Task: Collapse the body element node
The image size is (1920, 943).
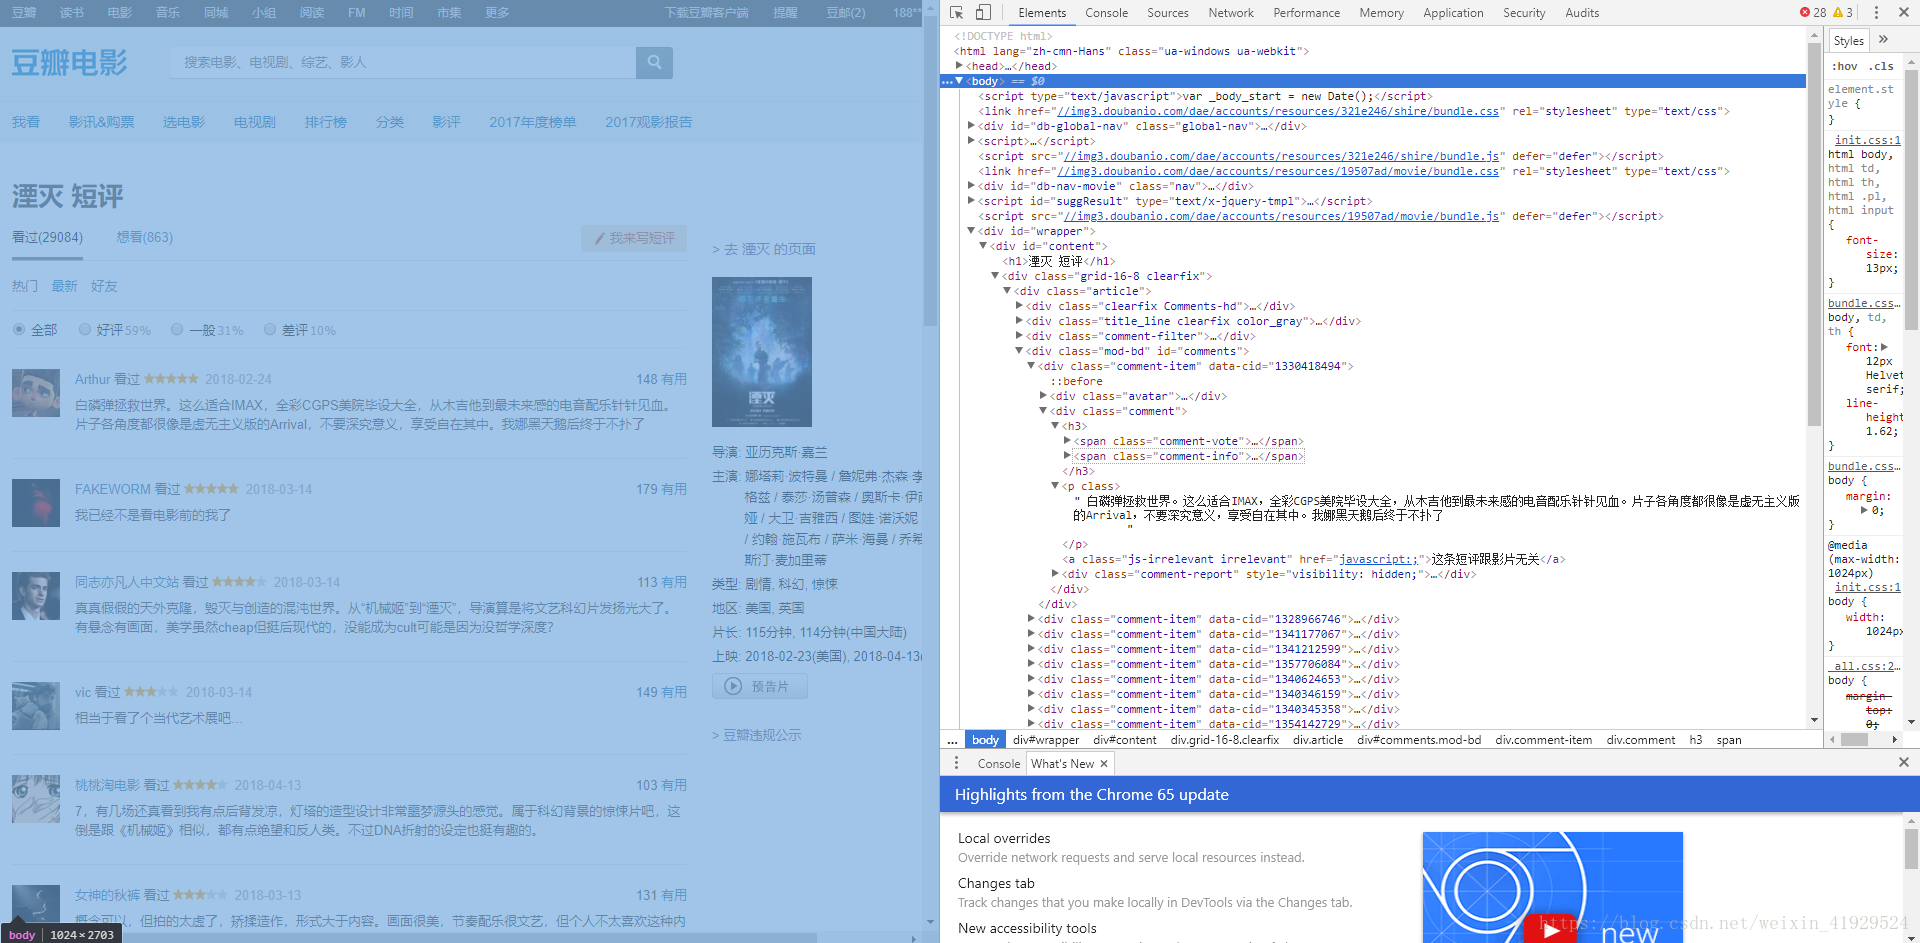Action: click(959, 81)
